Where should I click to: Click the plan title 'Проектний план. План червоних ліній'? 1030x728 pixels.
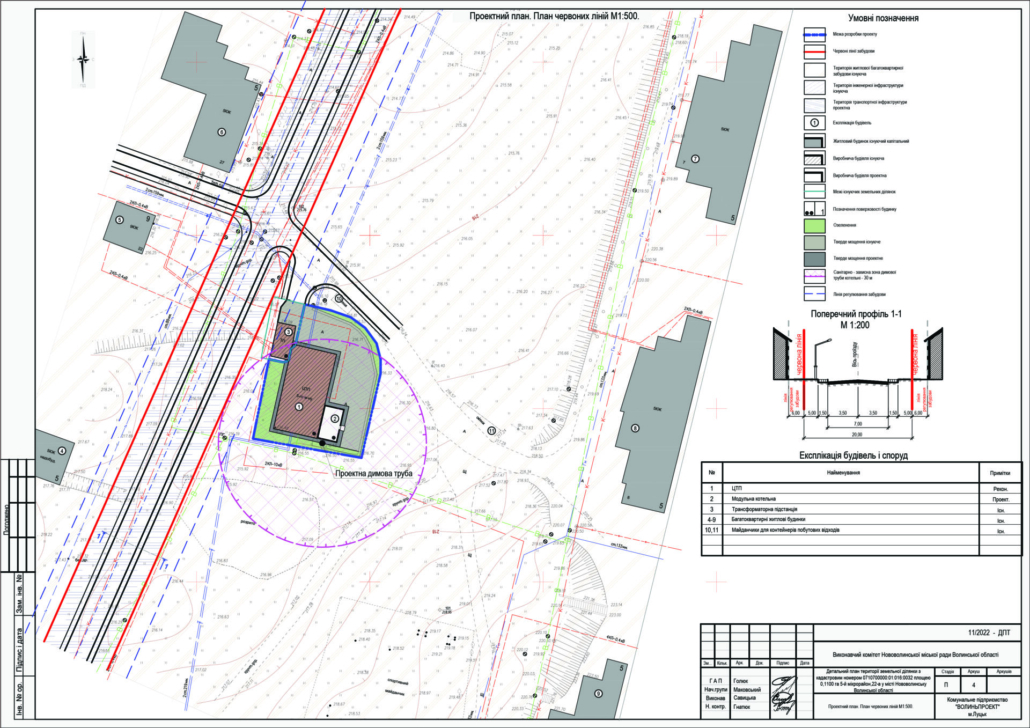pyautogui.click(x=554, y=16)
